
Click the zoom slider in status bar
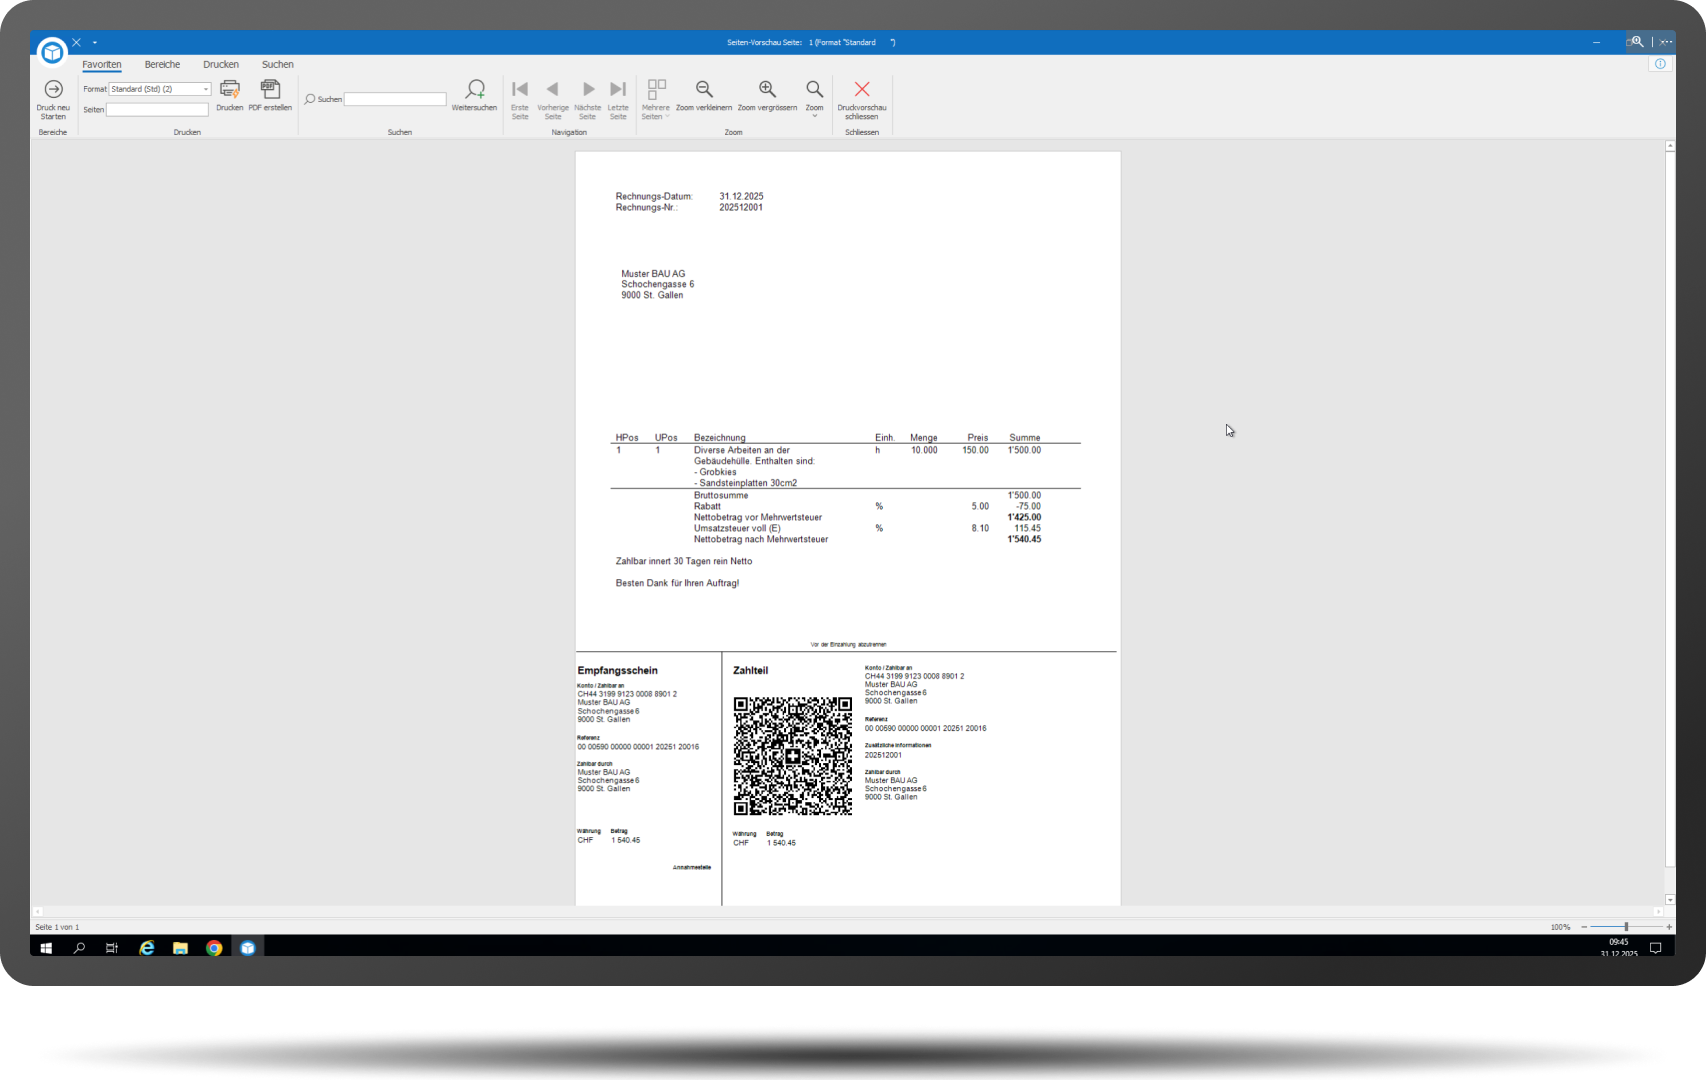coord(1625,927)
